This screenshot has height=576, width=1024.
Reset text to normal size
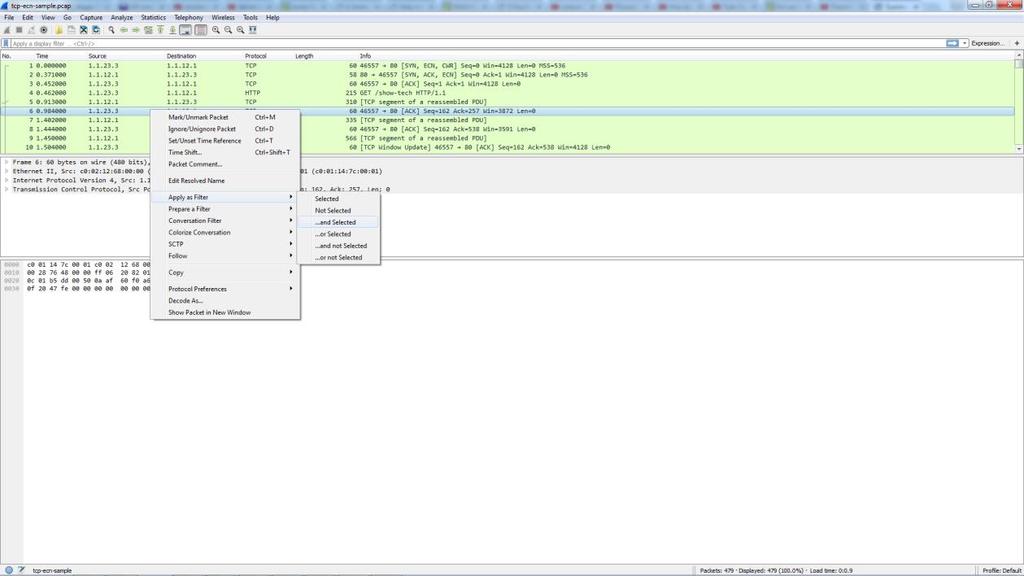tap(240, 30)
